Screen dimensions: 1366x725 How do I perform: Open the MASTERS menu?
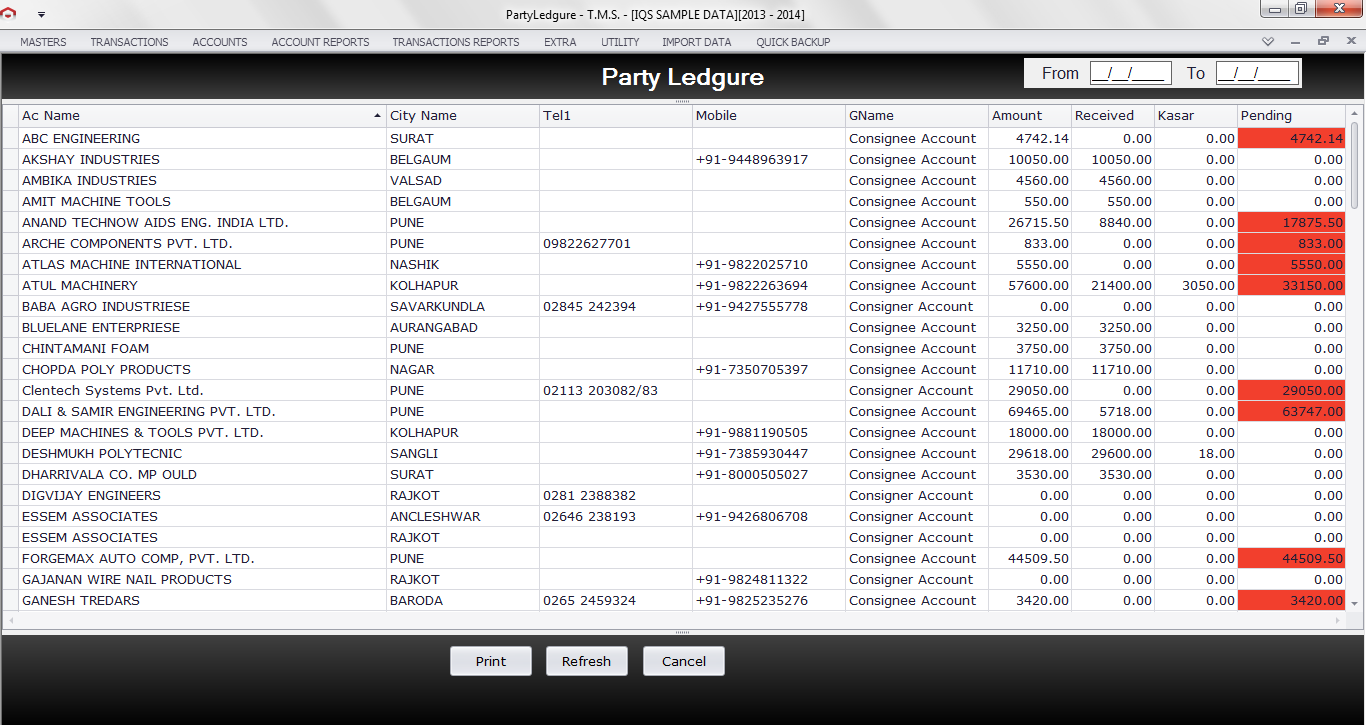pos(43,42)
